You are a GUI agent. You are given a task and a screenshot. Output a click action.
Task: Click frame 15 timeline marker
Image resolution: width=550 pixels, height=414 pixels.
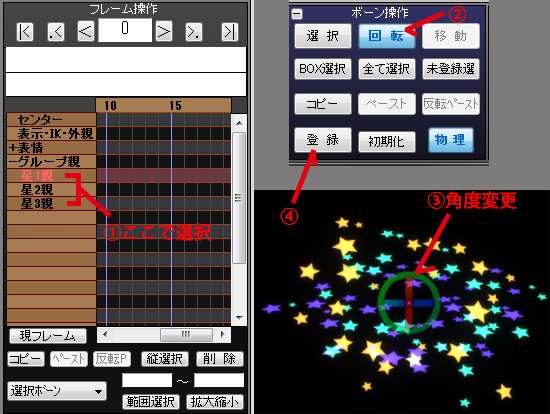pos(175,106)
